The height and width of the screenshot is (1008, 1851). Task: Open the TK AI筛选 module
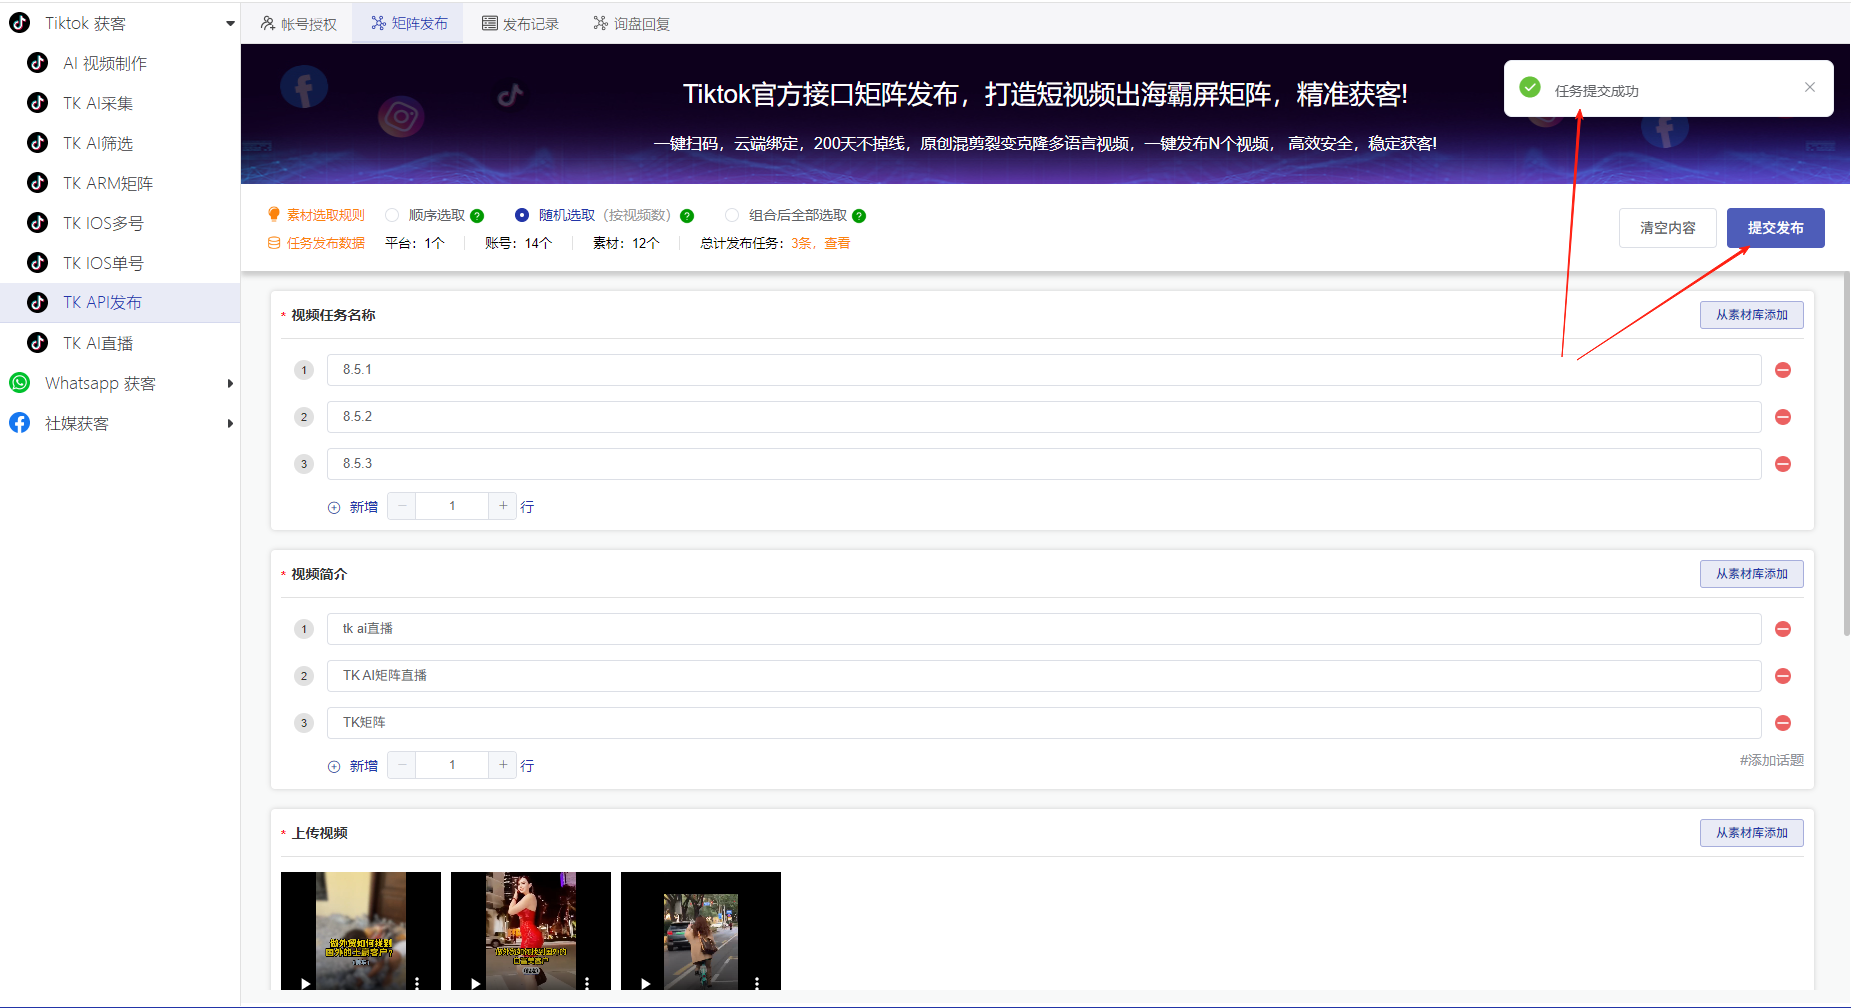pos(101,142)
